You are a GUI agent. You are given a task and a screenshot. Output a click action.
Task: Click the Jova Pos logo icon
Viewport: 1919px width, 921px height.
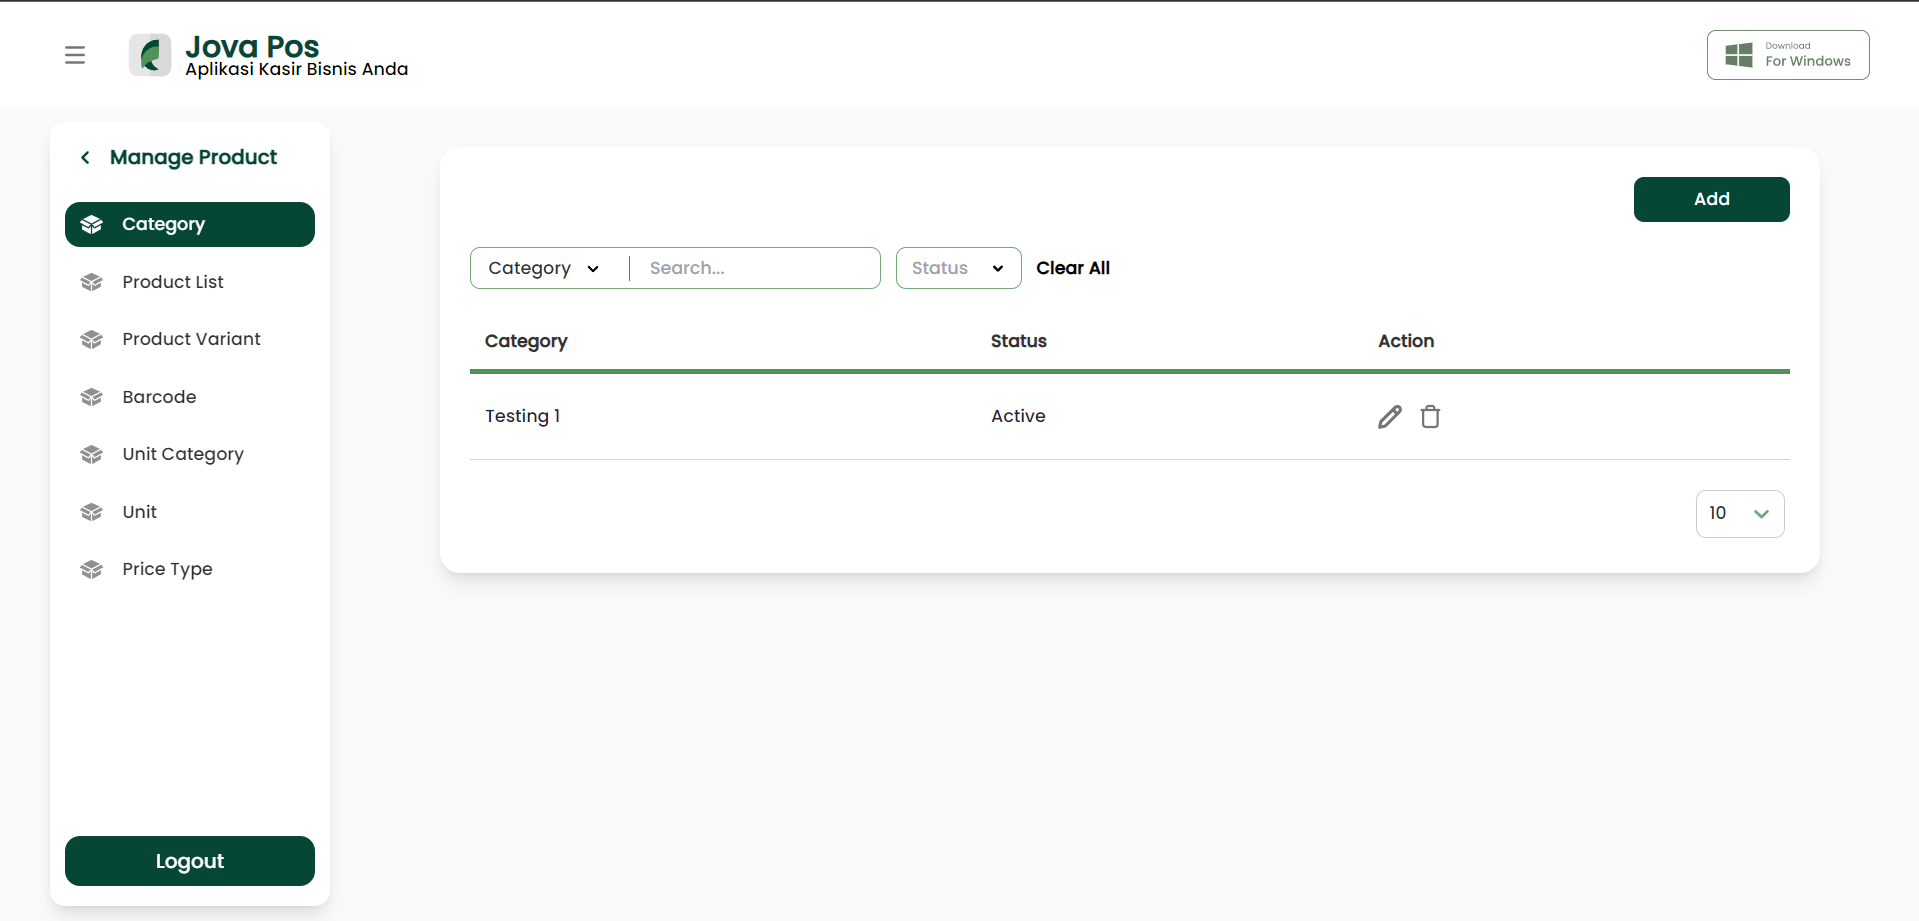click(150, 55)
